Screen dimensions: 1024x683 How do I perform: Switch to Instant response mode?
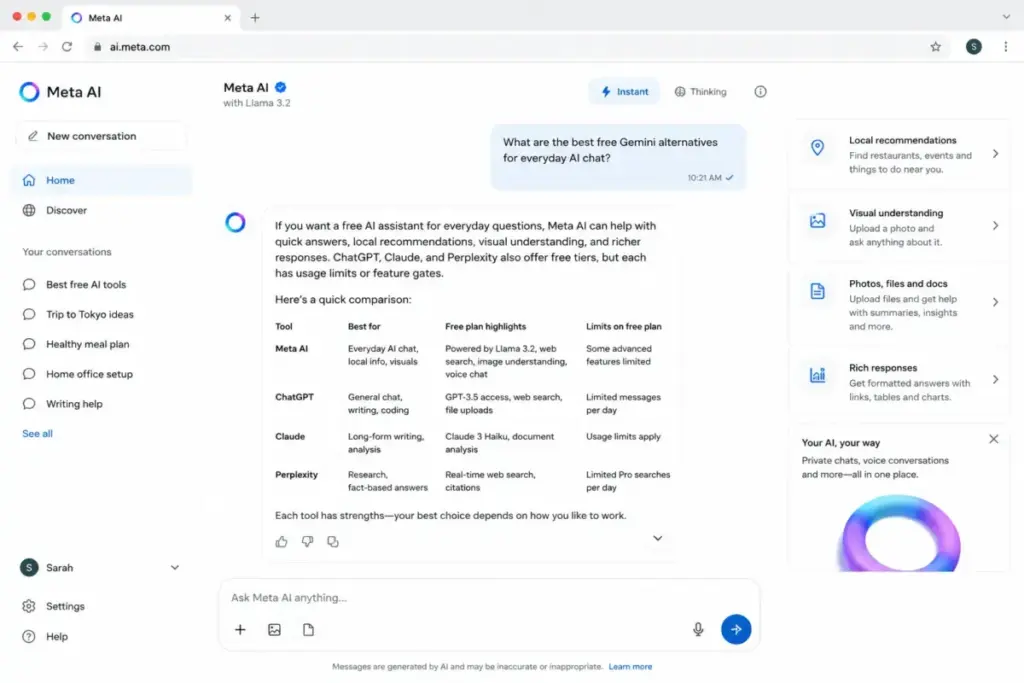[x=625, y=91]
